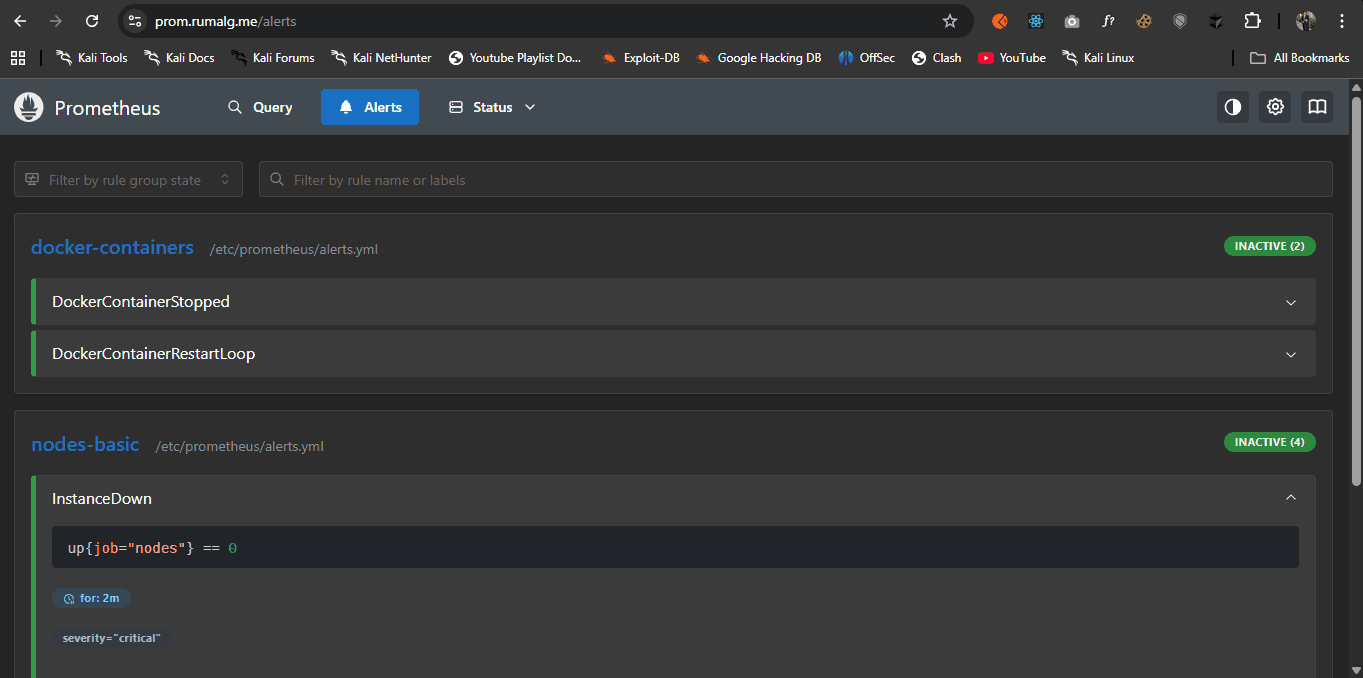This screenshot has height=678, width=1363.
Task: Click the Filter by rule name or labels field
Action: click(x=795, y=180)
